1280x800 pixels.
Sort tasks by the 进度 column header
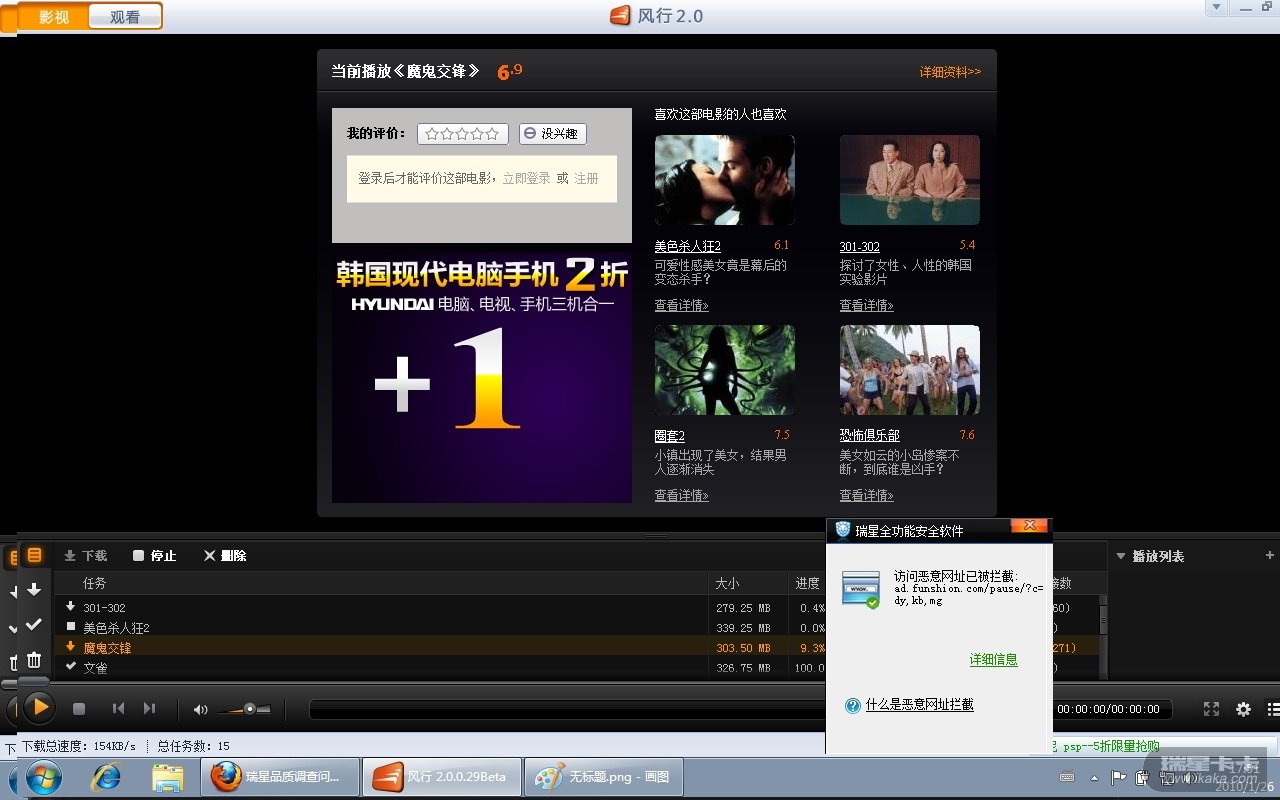808,583
